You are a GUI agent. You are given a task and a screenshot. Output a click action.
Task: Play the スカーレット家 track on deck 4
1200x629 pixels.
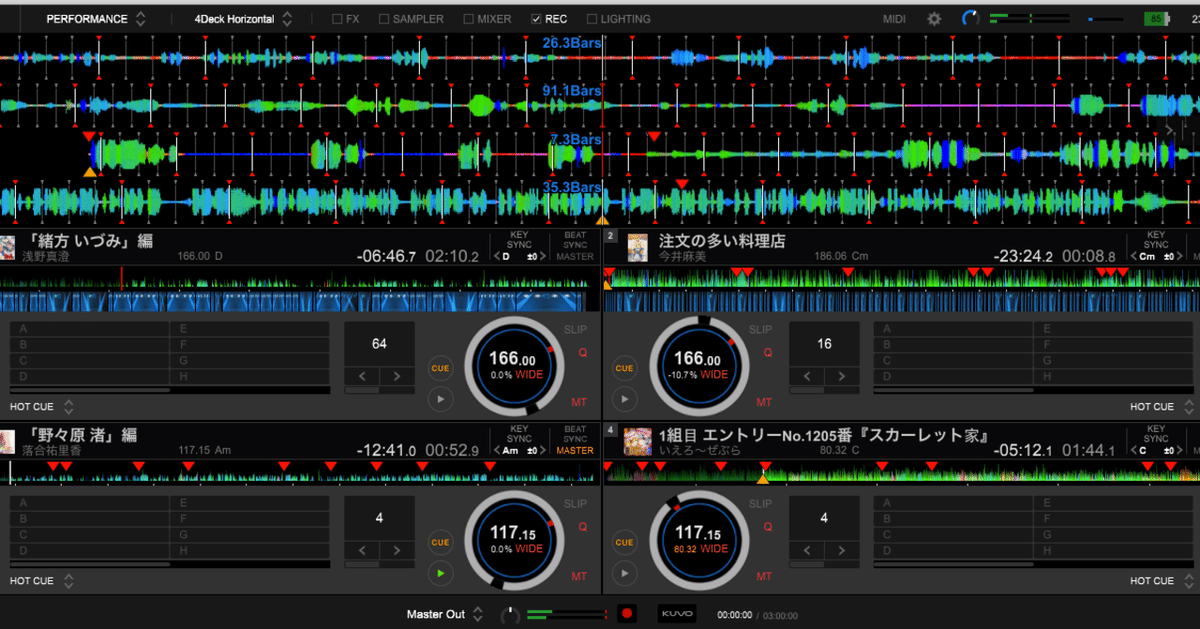tap(624, 573)
